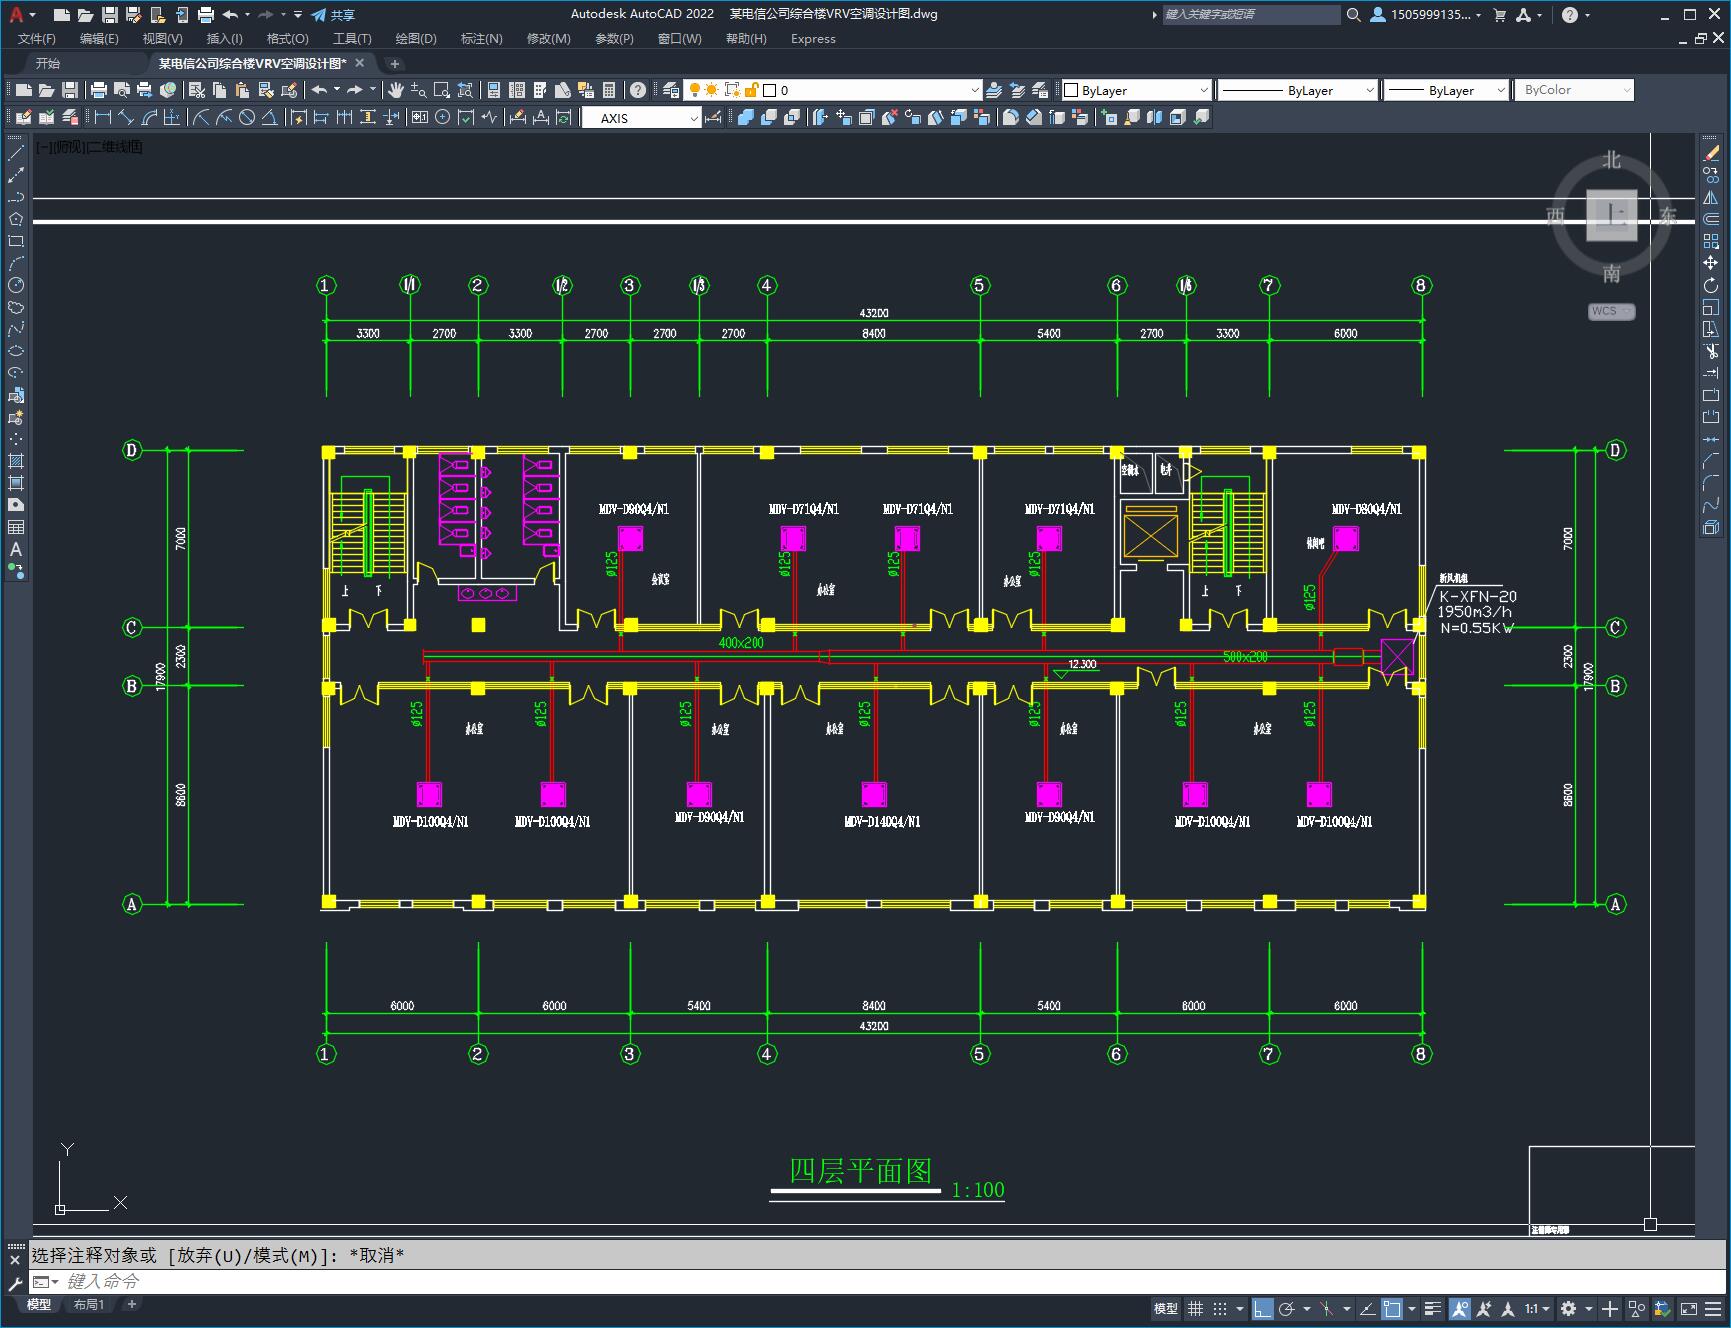Open the Express menu

[x=813, y=38]
